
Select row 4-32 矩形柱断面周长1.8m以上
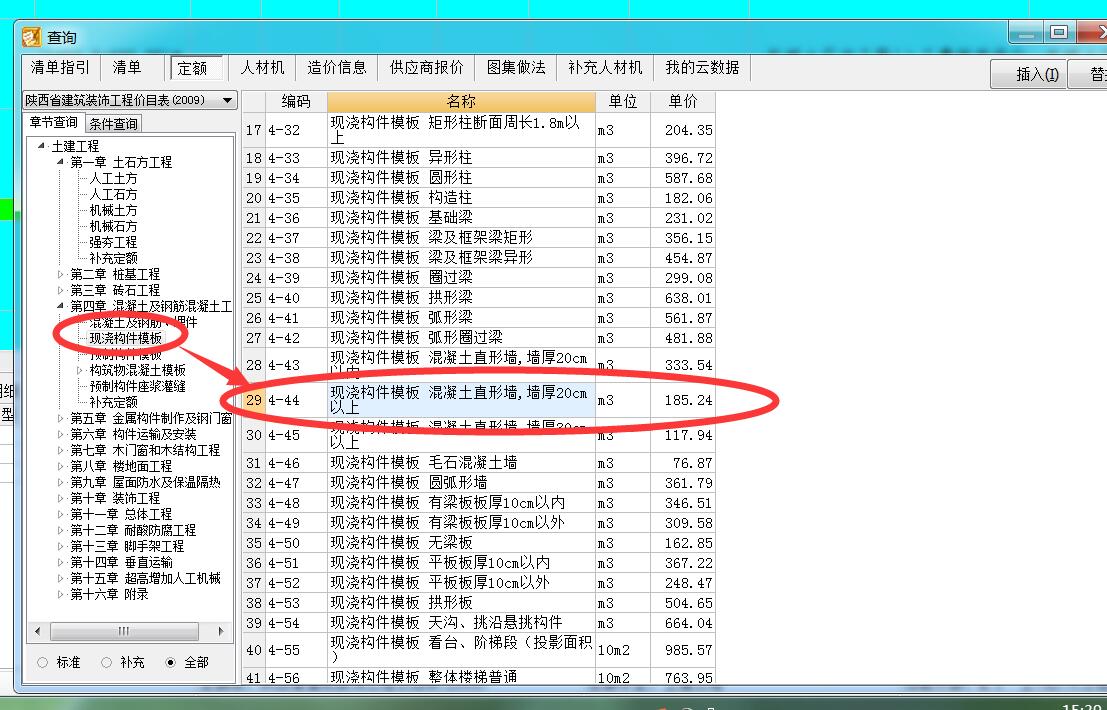coord(479,130)
